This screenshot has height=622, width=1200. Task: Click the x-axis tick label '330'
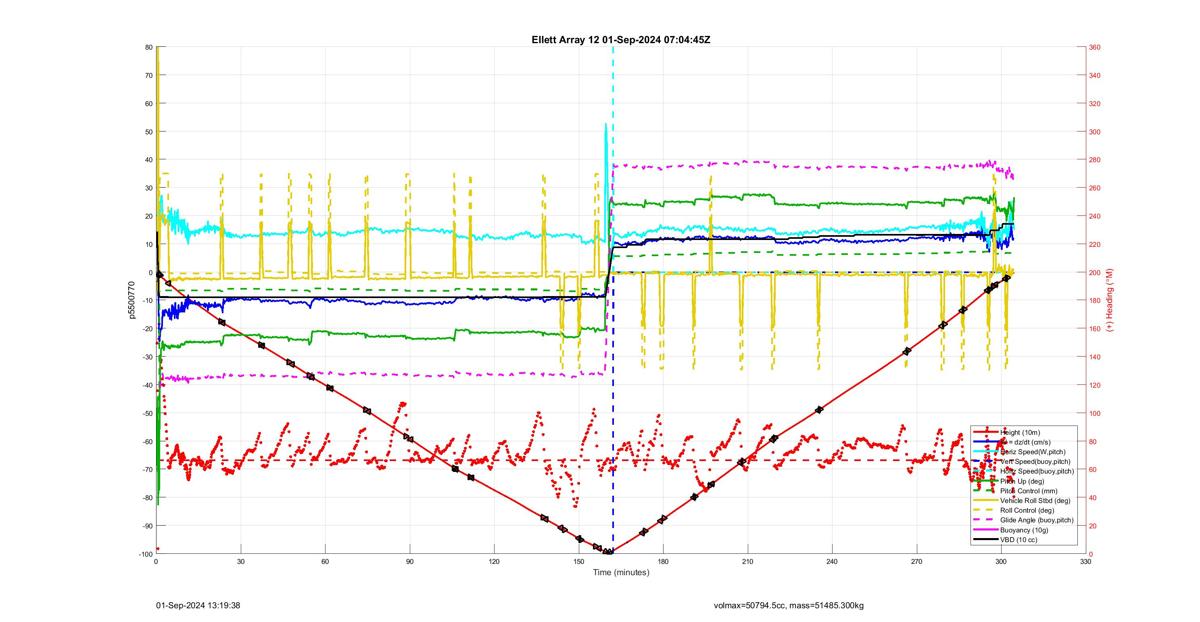pos(1086,563)
